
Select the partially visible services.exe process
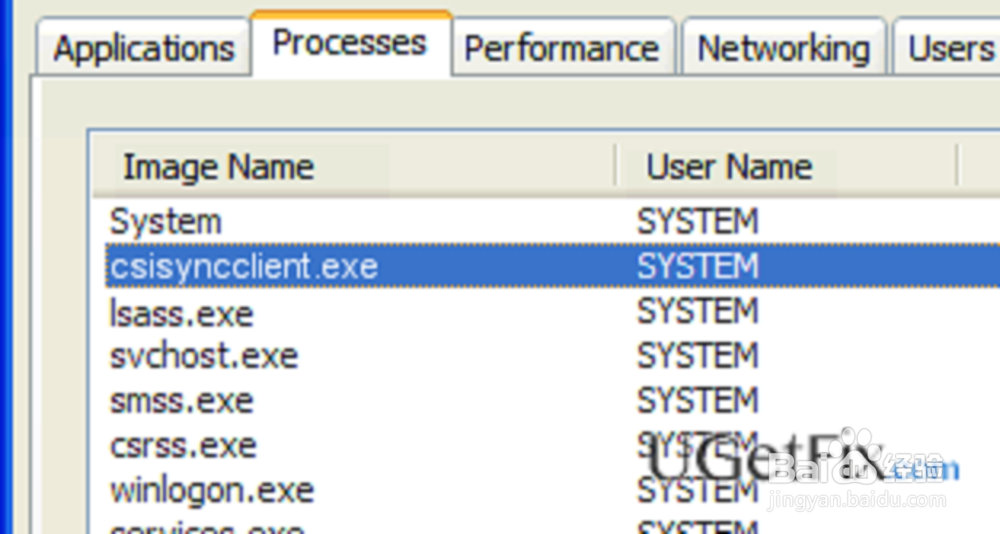coord(208,526)
